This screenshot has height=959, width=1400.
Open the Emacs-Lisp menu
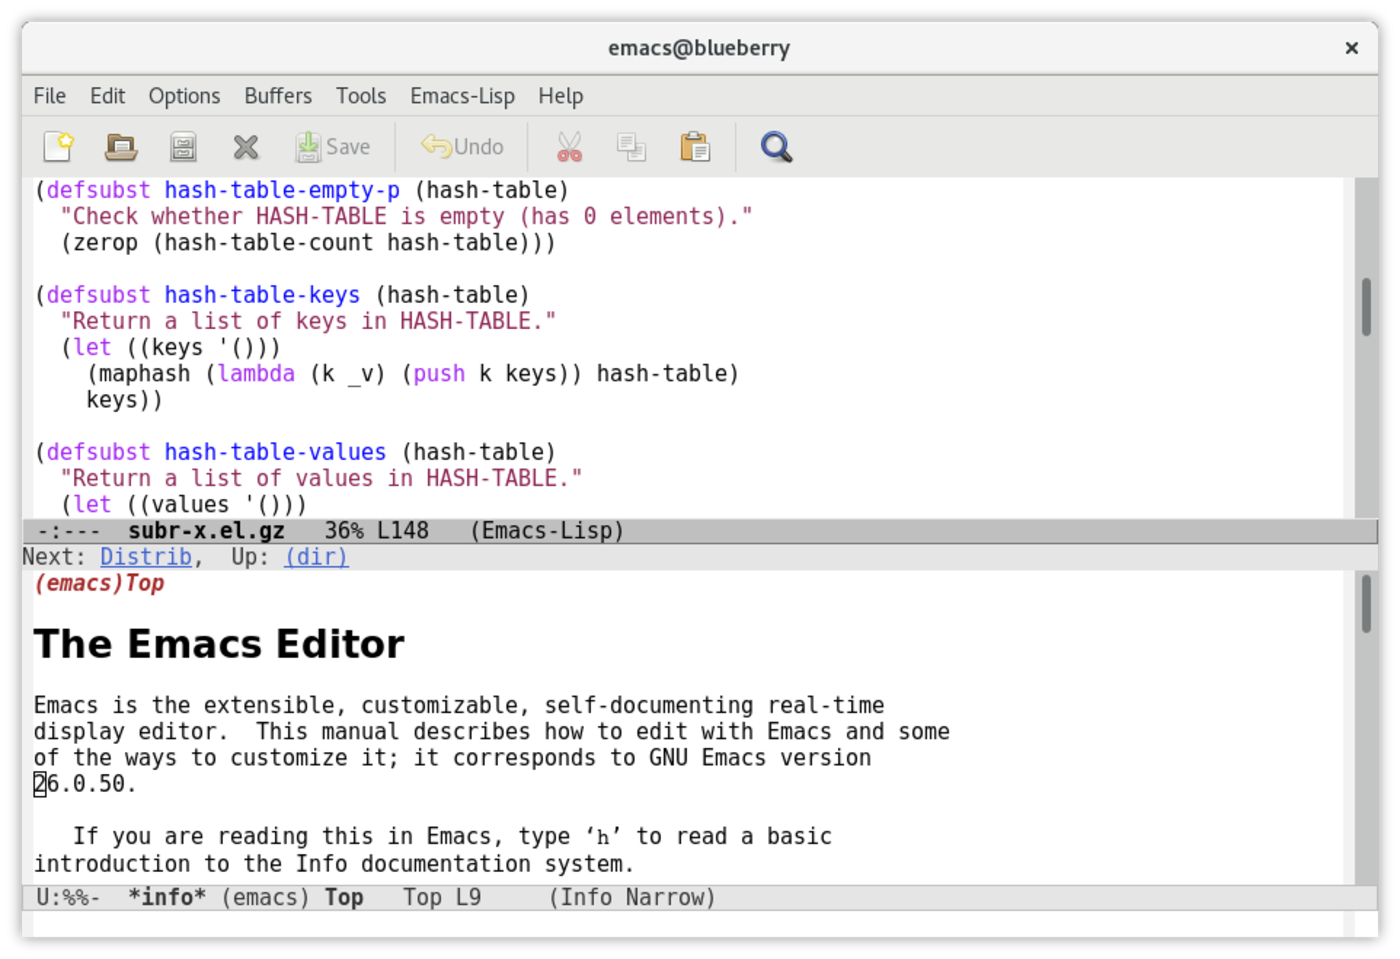(462, 95)
